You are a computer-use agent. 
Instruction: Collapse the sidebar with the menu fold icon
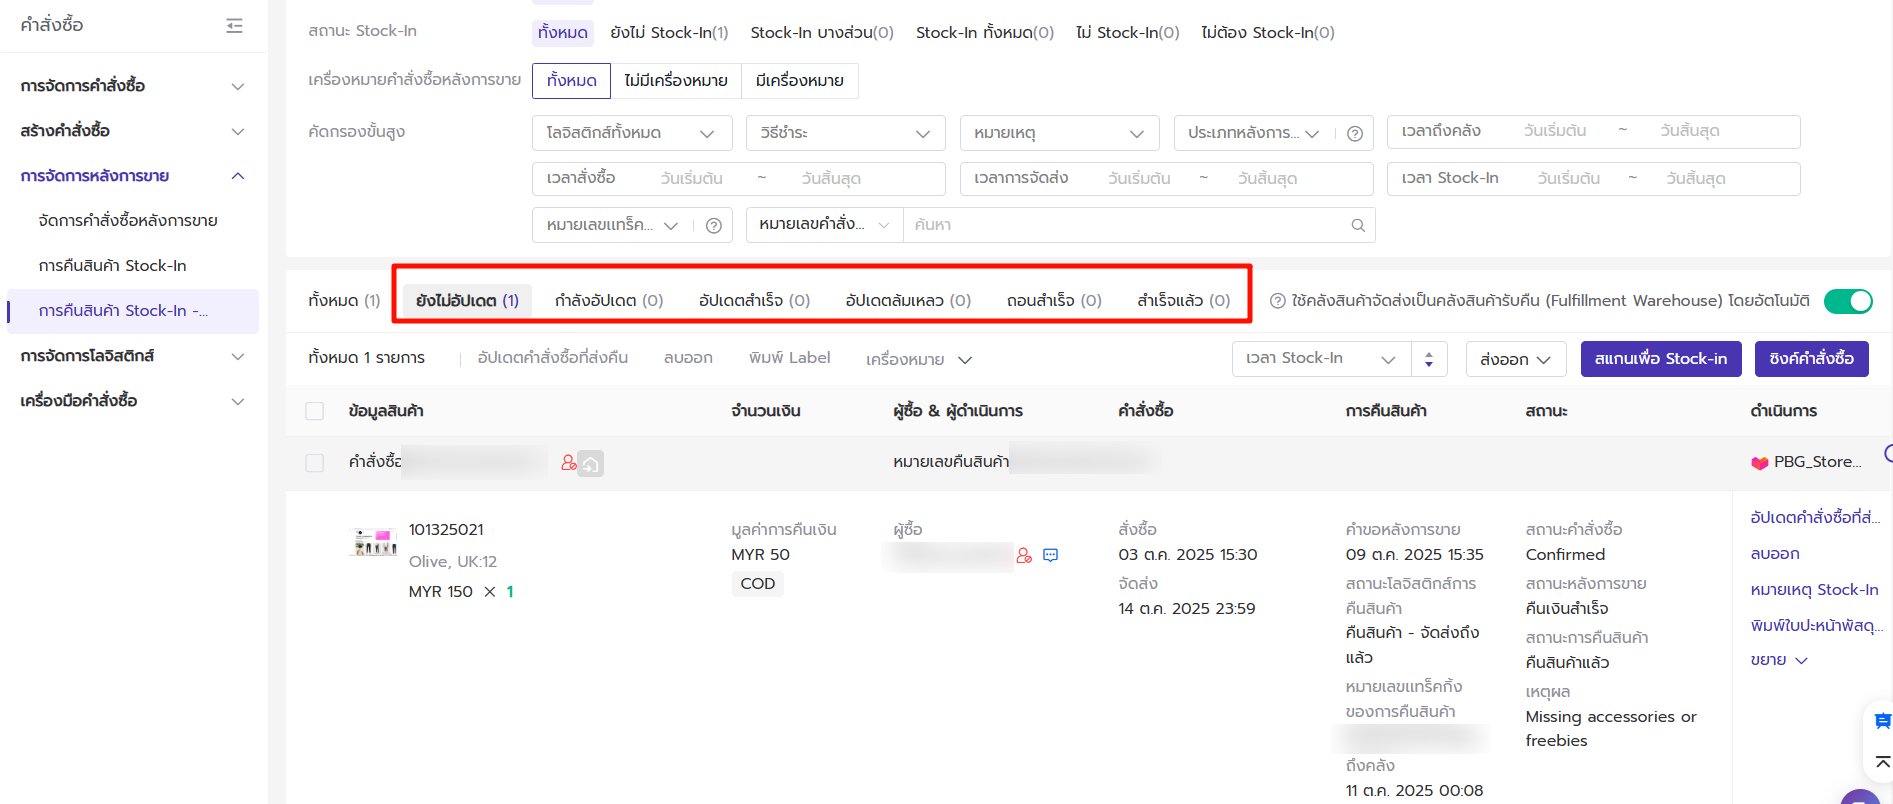[x=234, y=26]
